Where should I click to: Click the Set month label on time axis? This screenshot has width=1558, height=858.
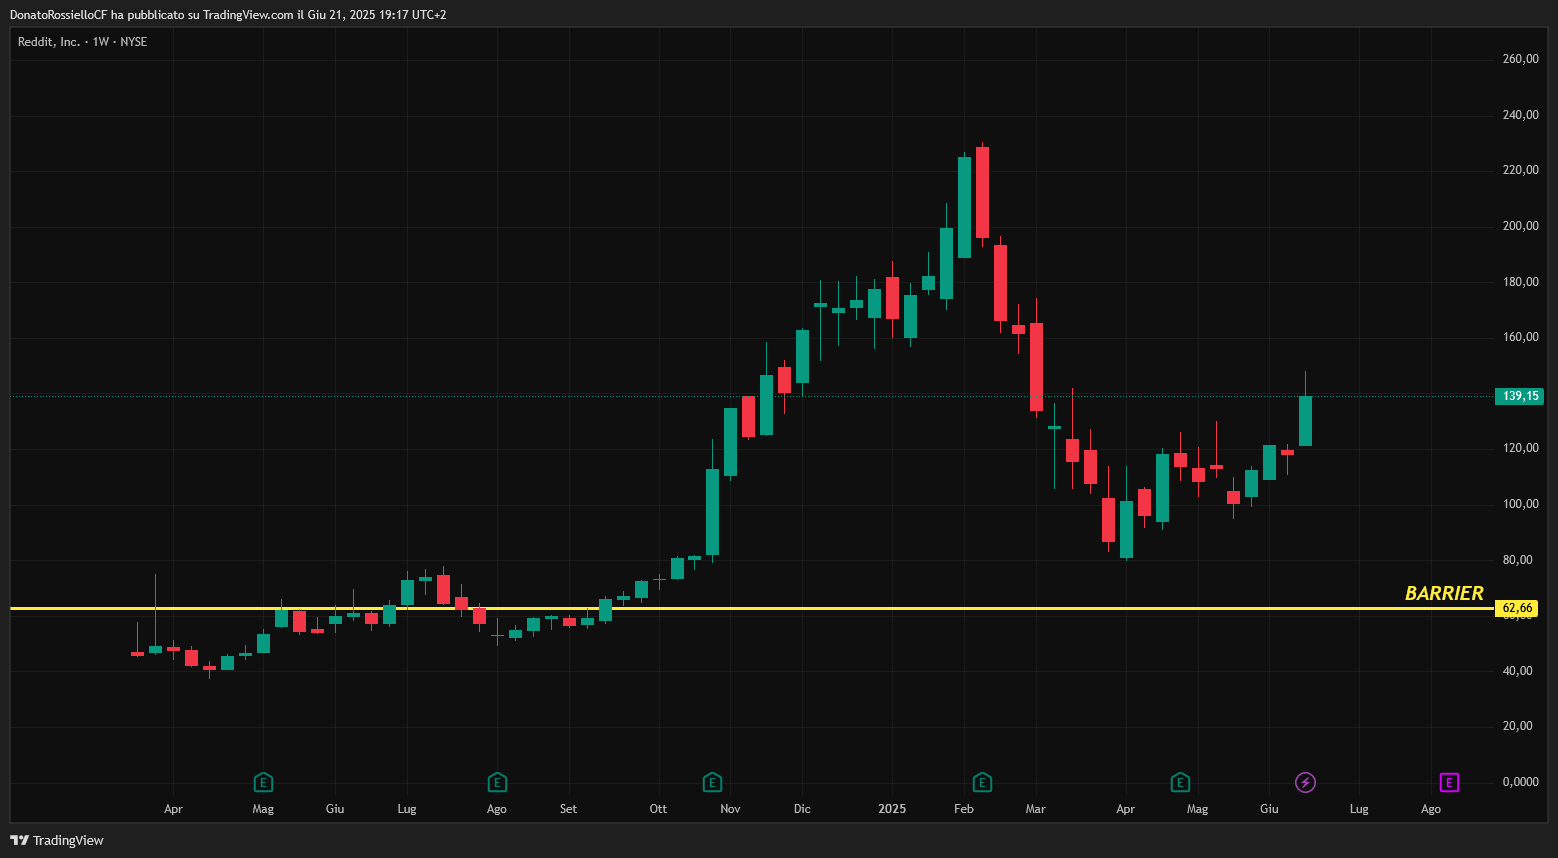(x=568, y=809)
